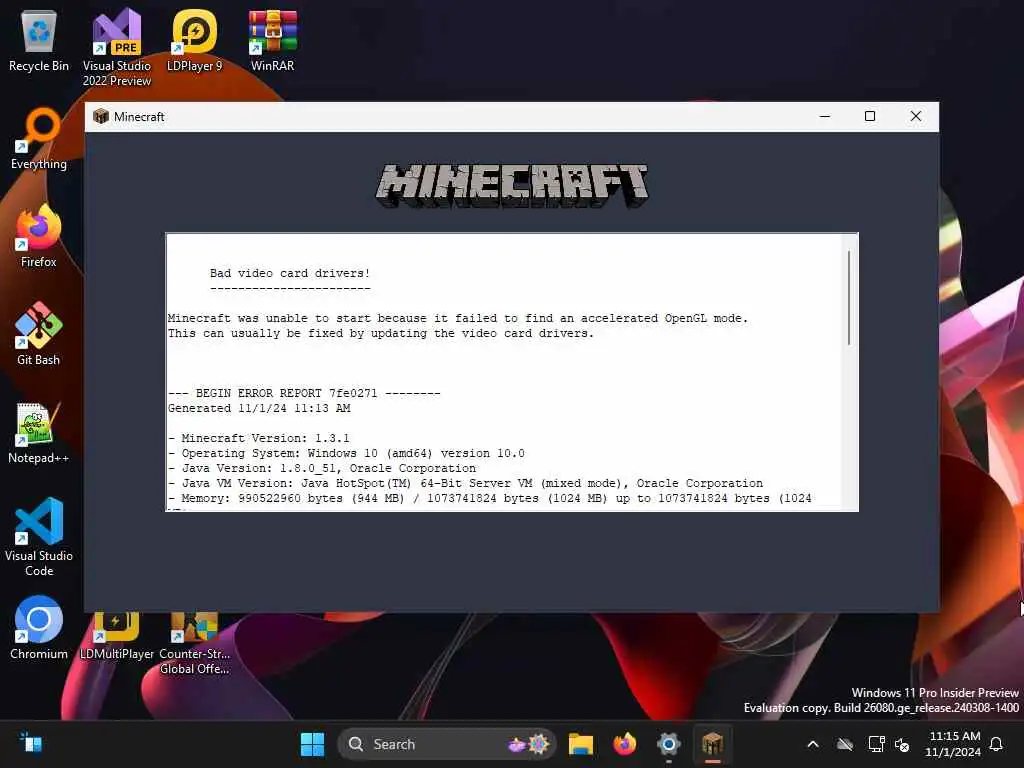Open LDPlayer 9 desktop shortcut
The width and height of the screenshot is (1024, 768).
195,40
